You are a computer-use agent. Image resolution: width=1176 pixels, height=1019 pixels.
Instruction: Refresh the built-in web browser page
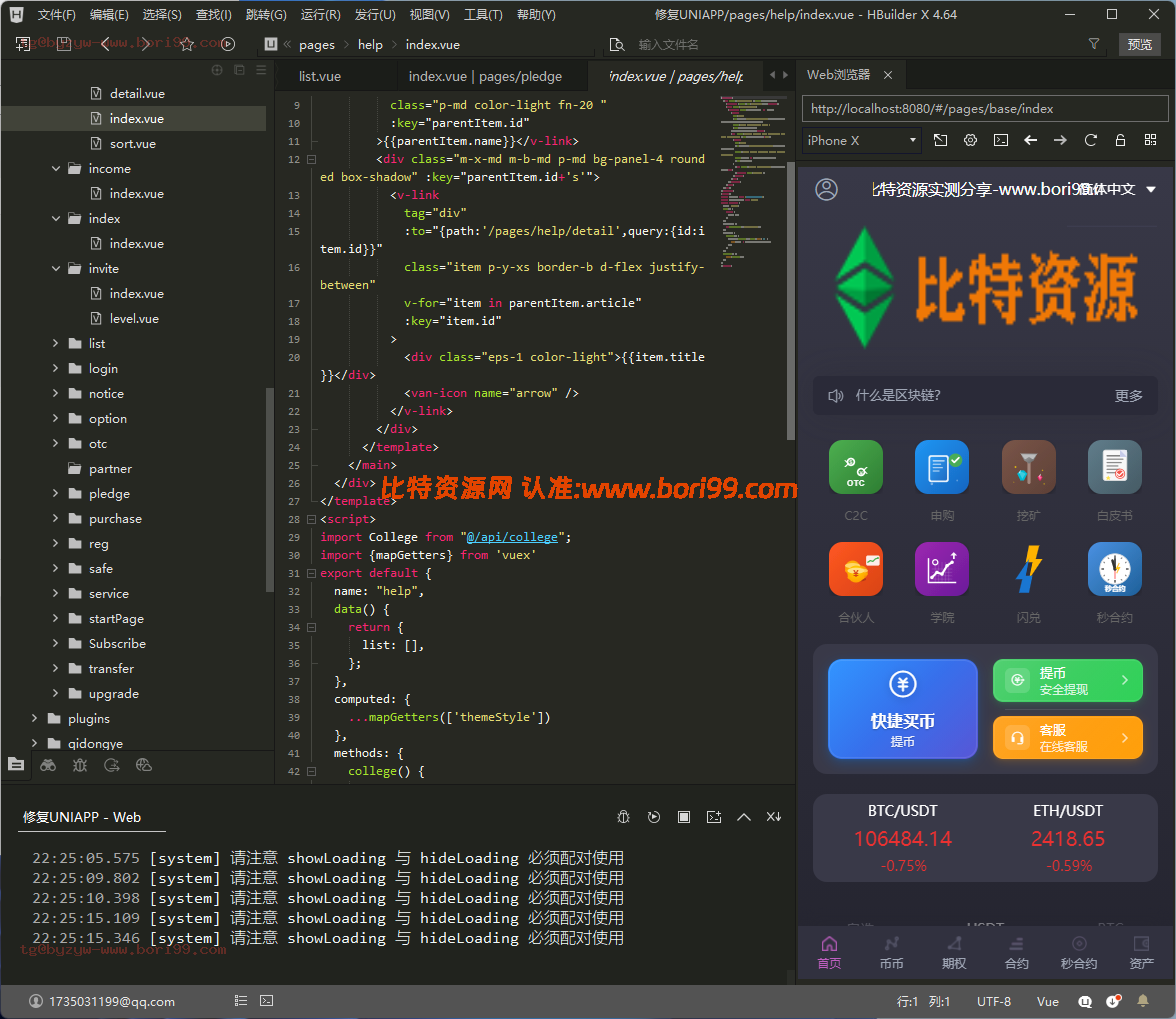(1090, 140)
